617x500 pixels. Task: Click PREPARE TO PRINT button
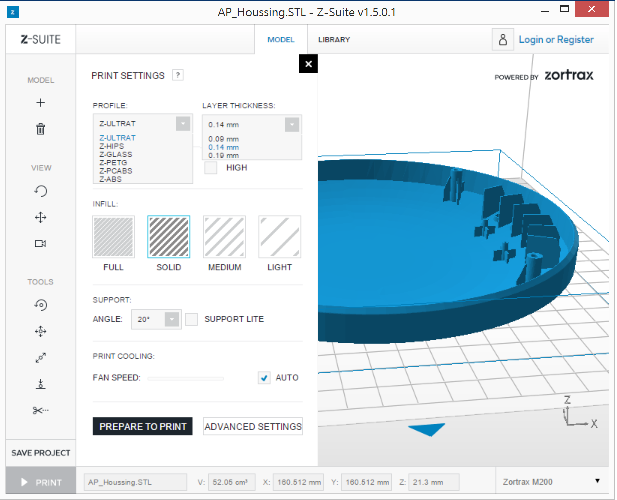point(143,426)
